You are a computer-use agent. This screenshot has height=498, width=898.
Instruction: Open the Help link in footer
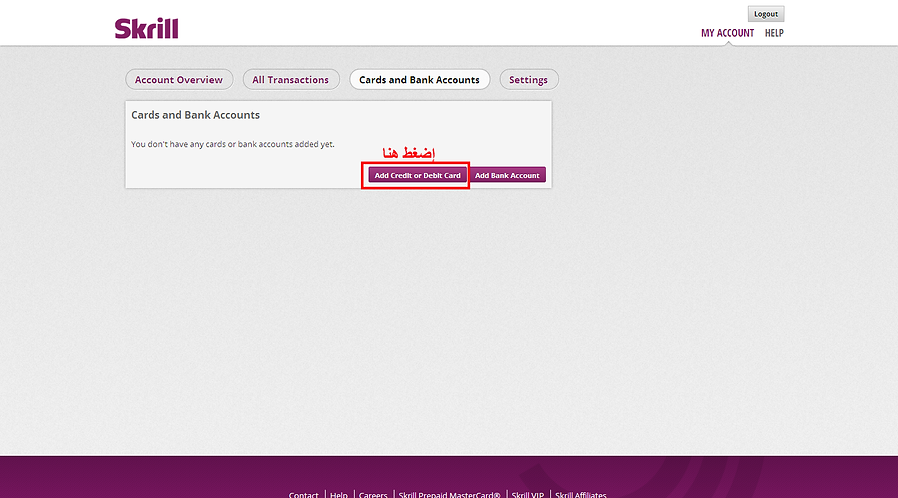tap(338, 494)
